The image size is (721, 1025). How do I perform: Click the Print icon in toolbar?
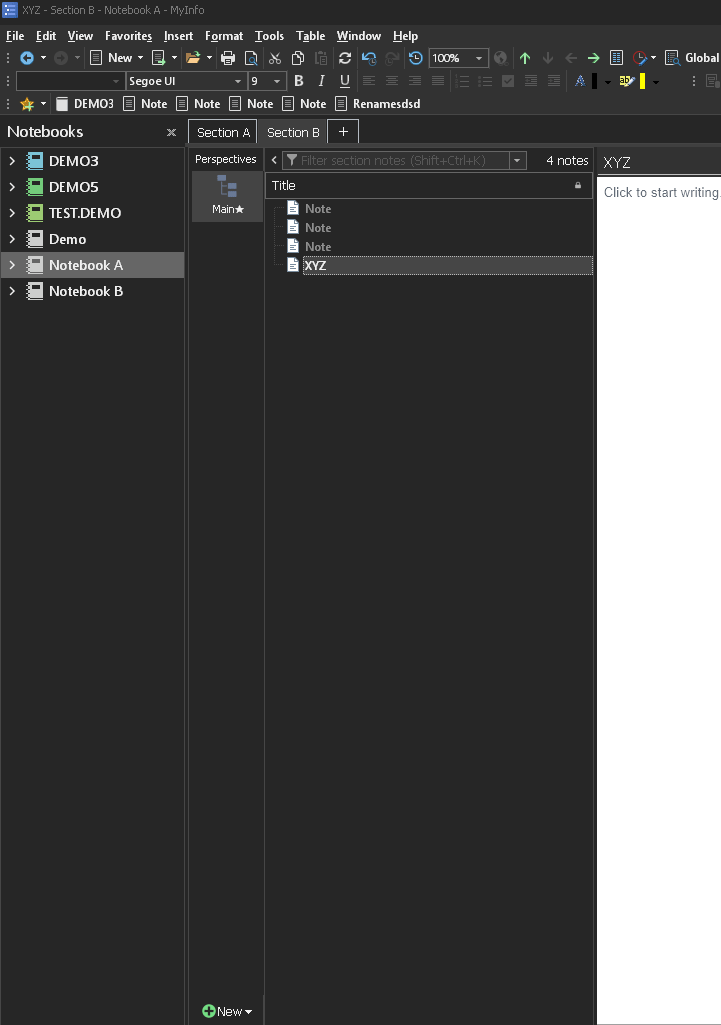(x=228, y=58)
